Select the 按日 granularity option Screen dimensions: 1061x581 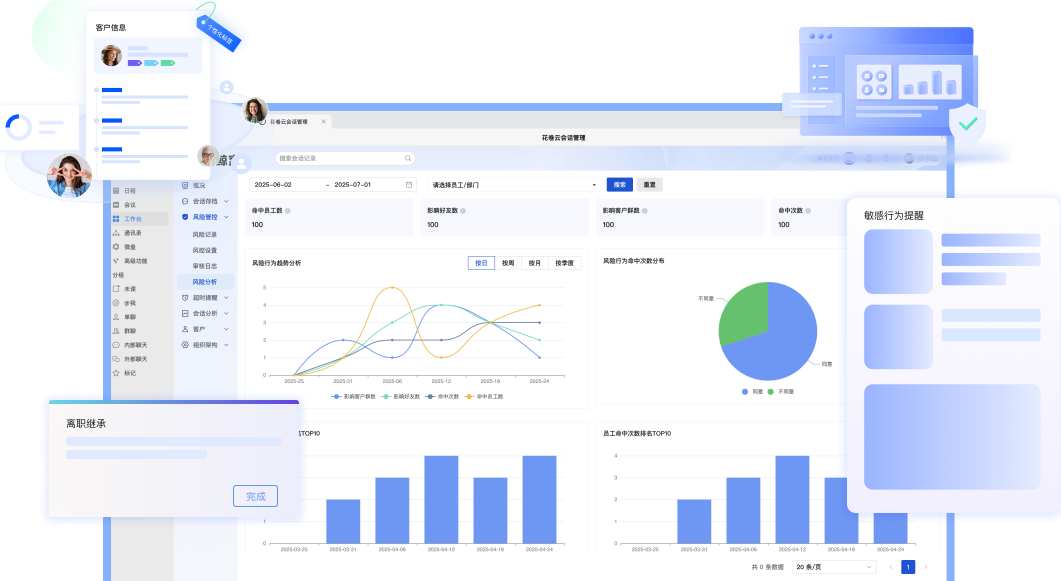[x=481, y=263]
